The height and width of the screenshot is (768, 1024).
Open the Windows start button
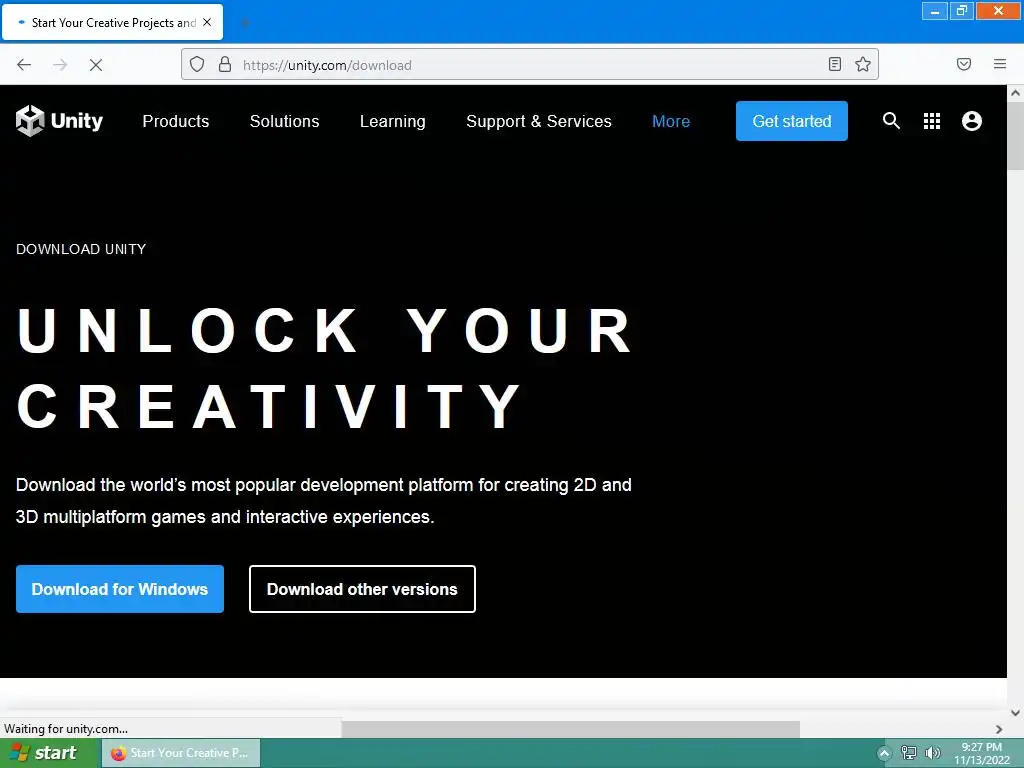(x=48, y=753)
